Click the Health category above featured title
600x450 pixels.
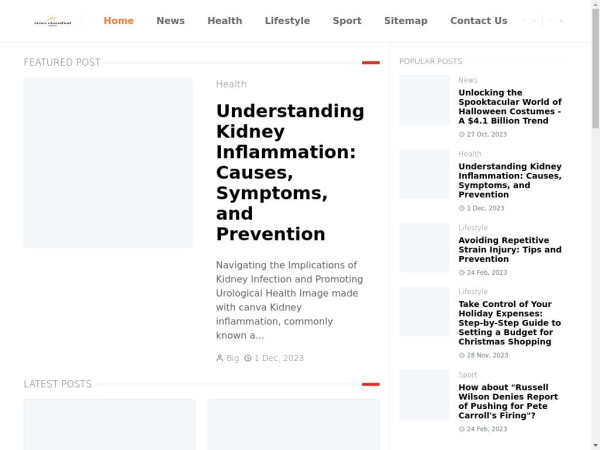pos(231,84)
